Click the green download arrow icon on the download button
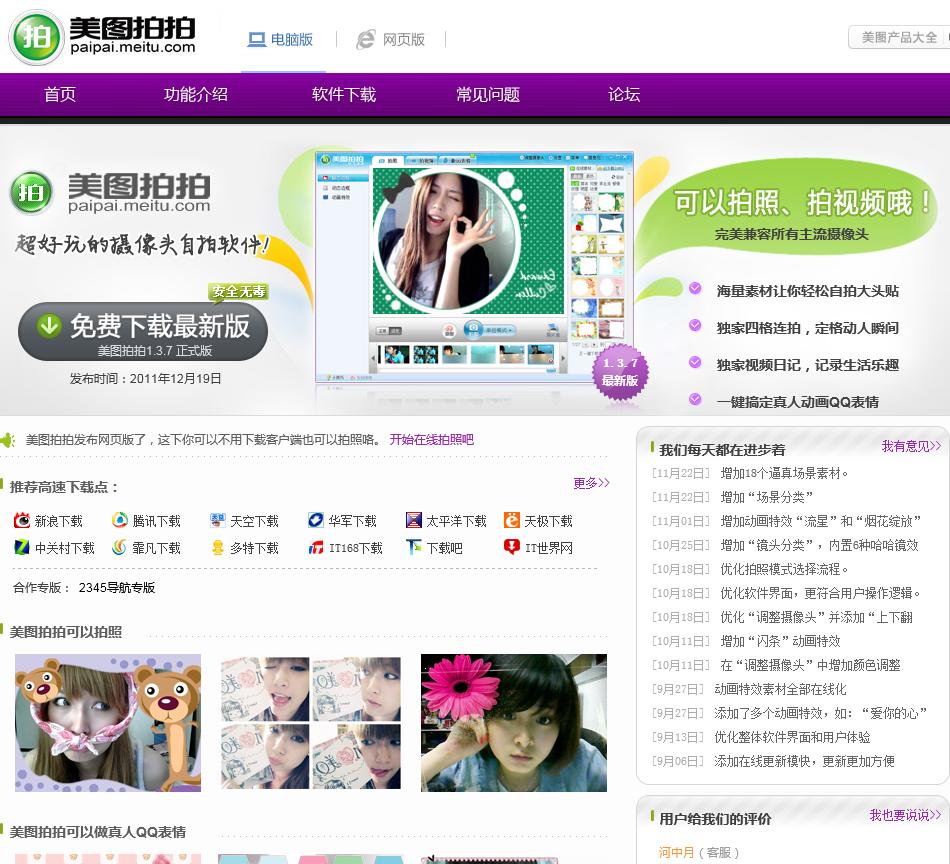950x864 pixels. (49, 325)
